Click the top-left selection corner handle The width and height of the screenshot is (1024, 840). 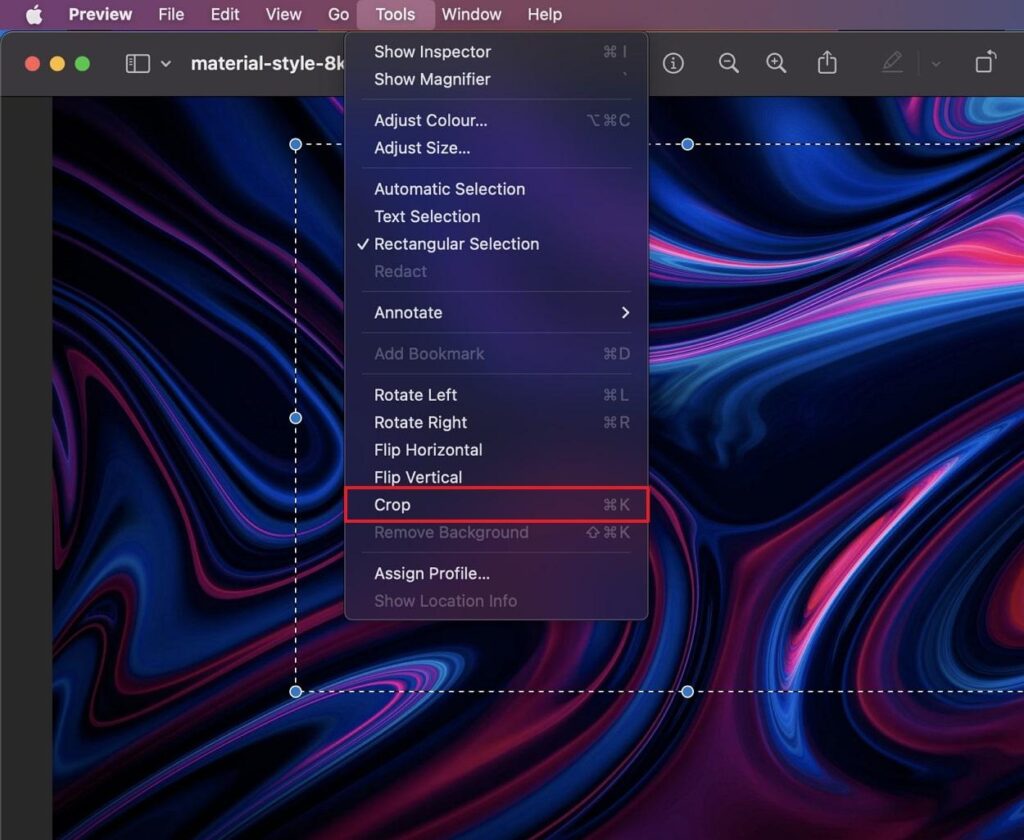295,144
